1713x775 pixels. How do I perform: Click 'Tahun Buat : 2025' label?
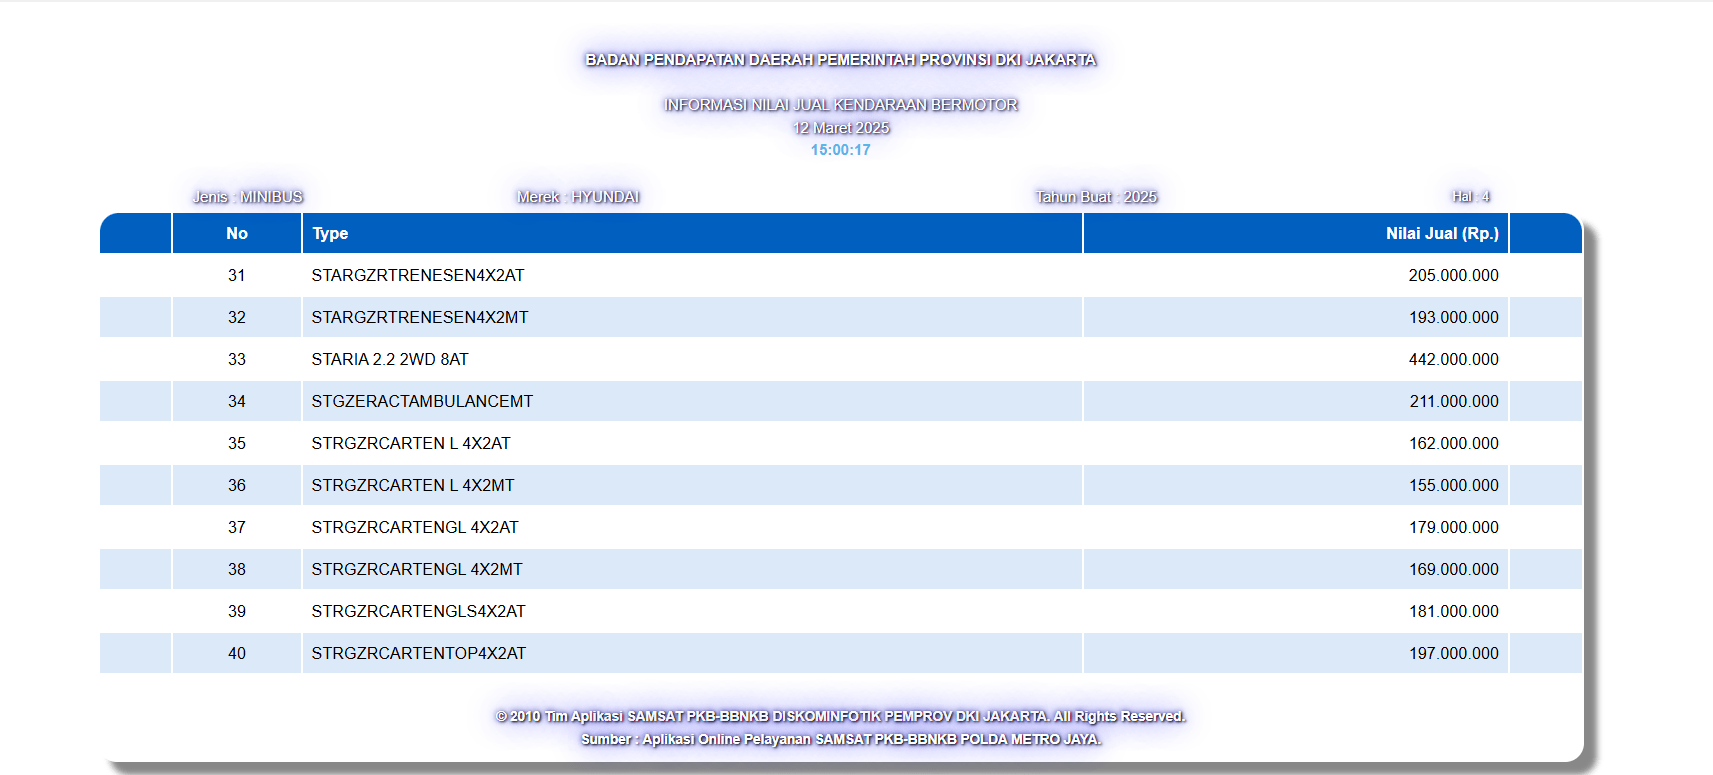[x=1096, y=197]
